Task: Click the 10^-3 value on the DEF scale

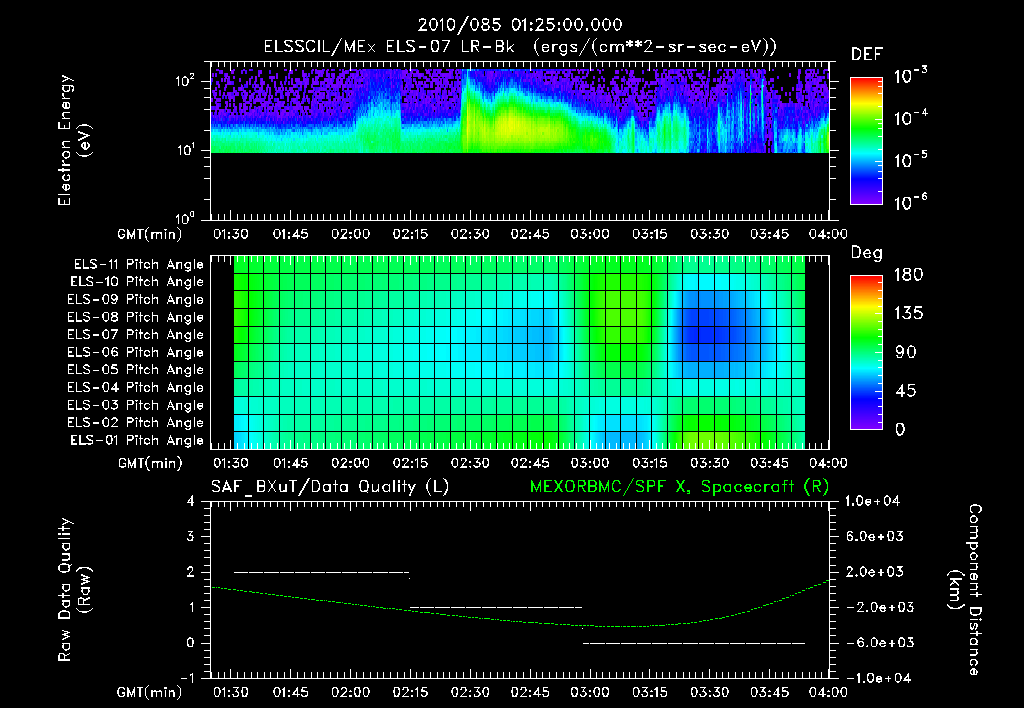Action: [x=910, y=76]
